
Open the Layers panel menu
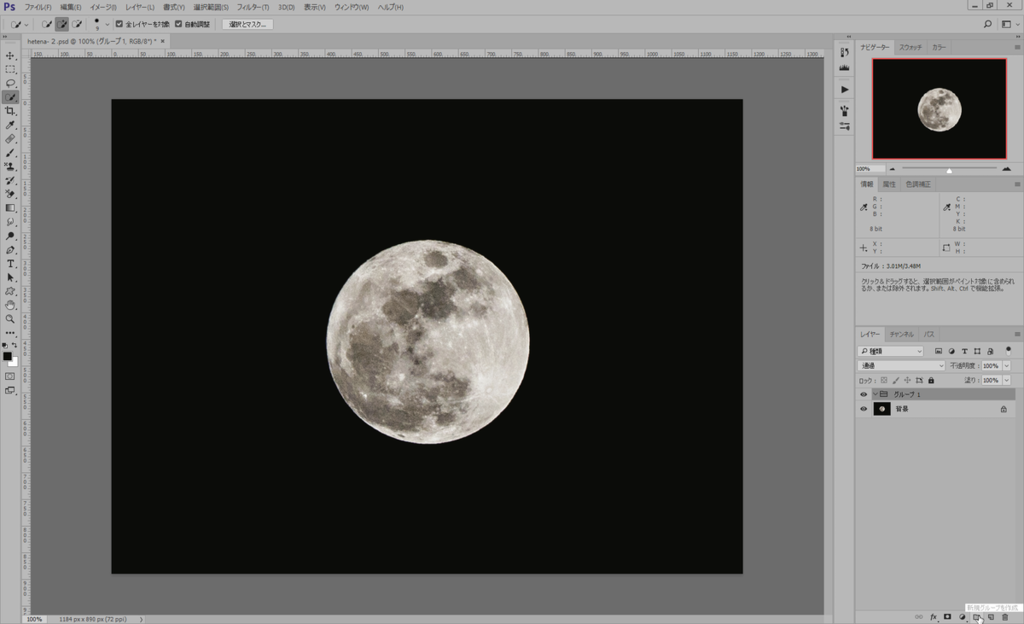(x=1017, y=334)
